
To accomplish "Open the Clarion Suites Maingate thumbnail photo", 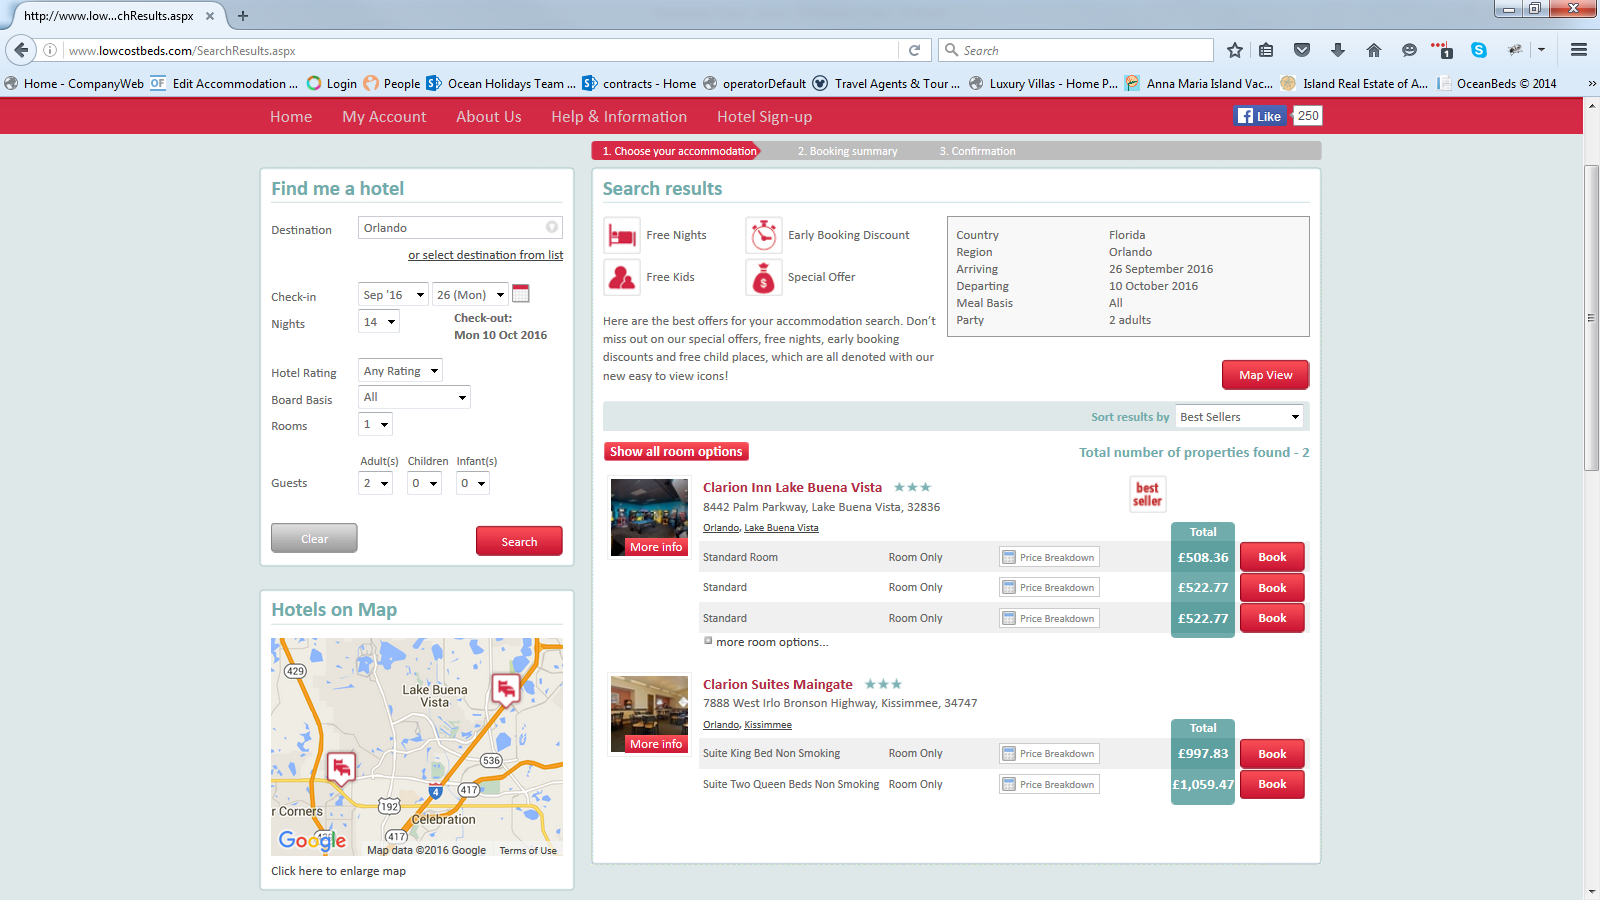I will click(x=649, y=714).
